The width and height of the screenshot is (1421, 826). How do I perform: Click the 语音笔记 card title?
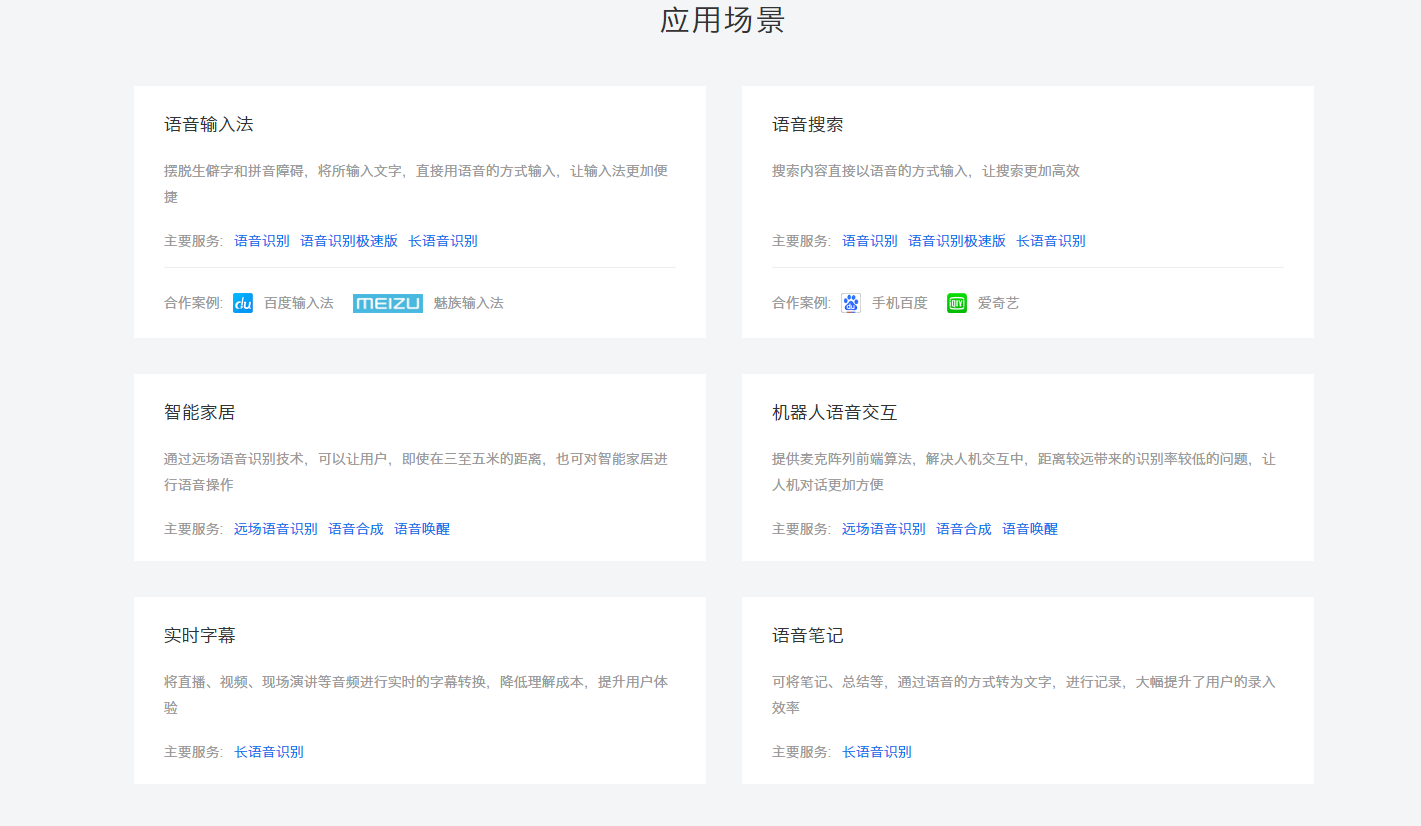pyautogui.click(x=808, y=635)
